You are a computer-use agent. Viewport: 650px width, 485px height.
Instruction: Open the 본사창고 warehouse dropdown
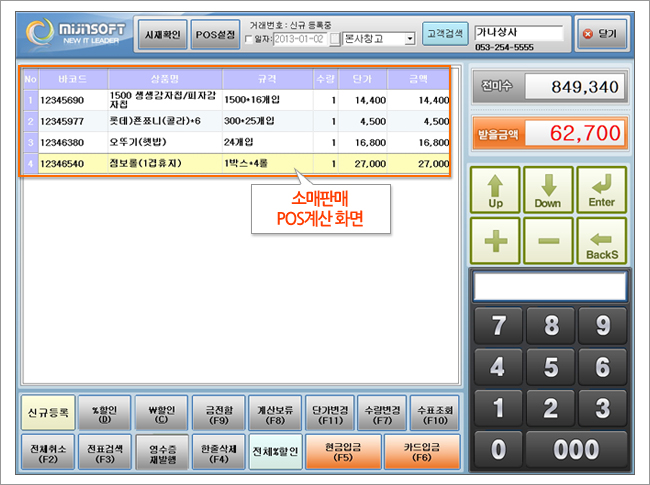[410, 39]
